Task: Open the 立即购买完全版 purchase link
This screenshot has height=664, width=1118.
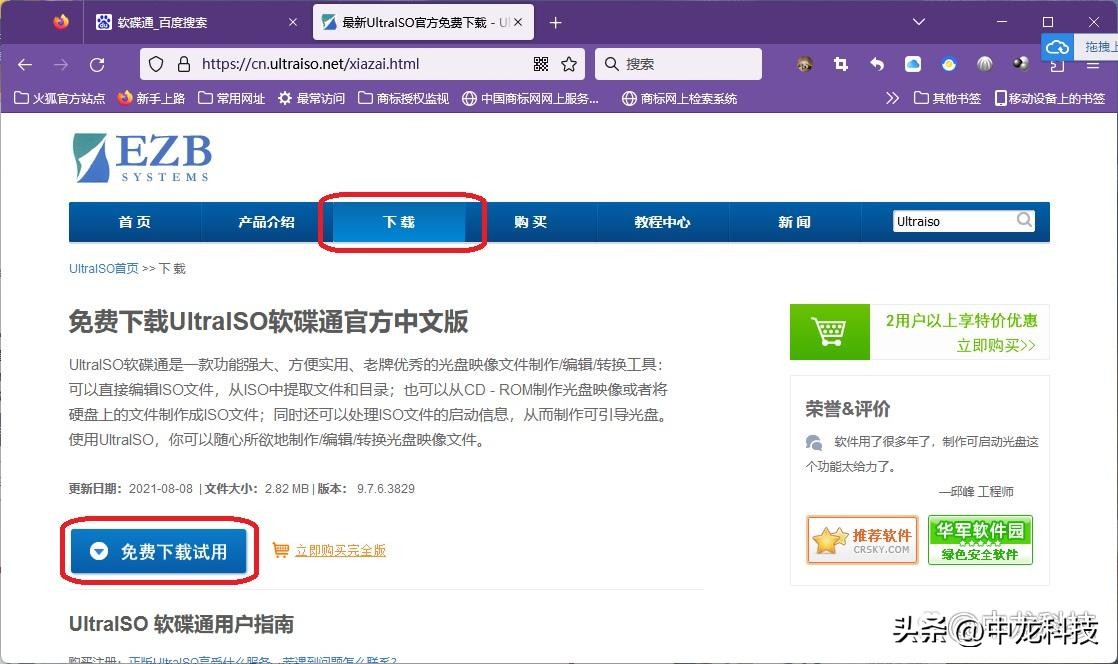Action: click(x=339, y=549)
